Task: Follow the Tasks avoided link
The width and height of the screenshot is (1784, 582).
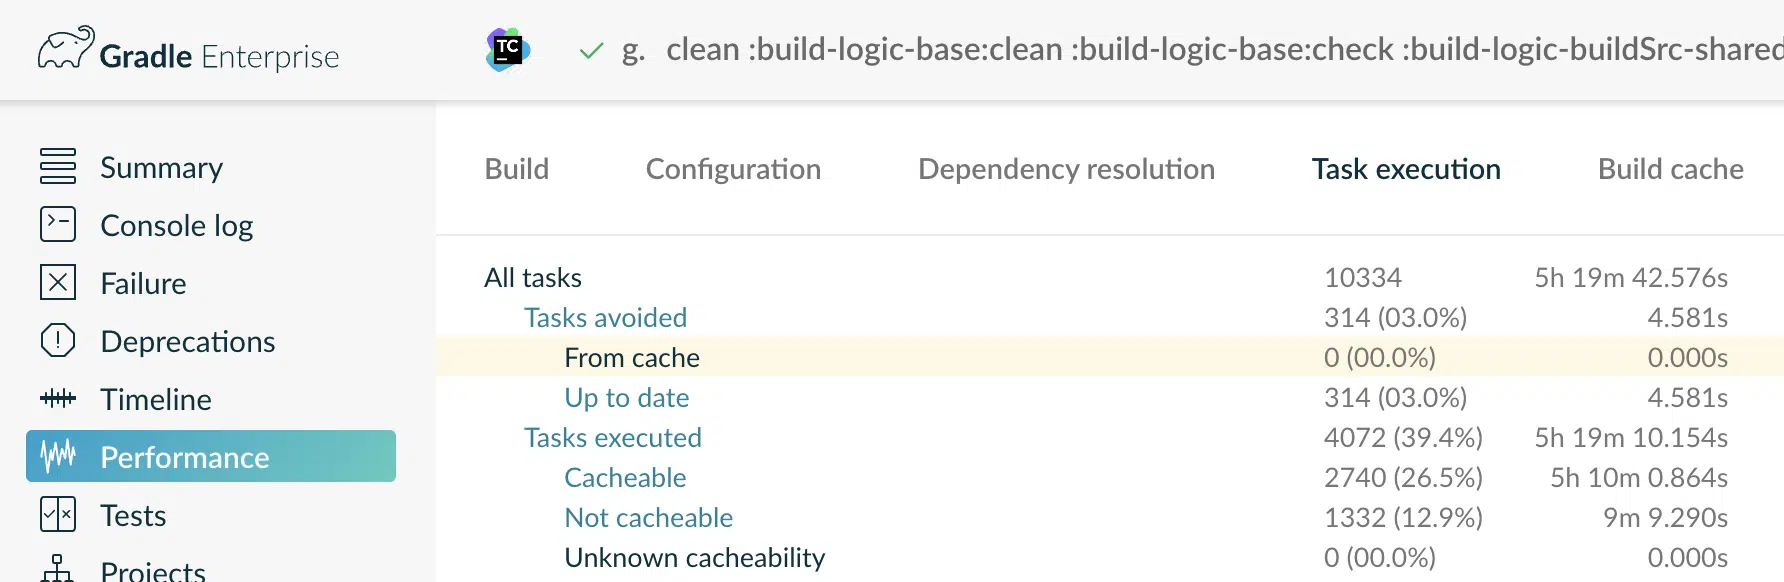Action: 605,318
